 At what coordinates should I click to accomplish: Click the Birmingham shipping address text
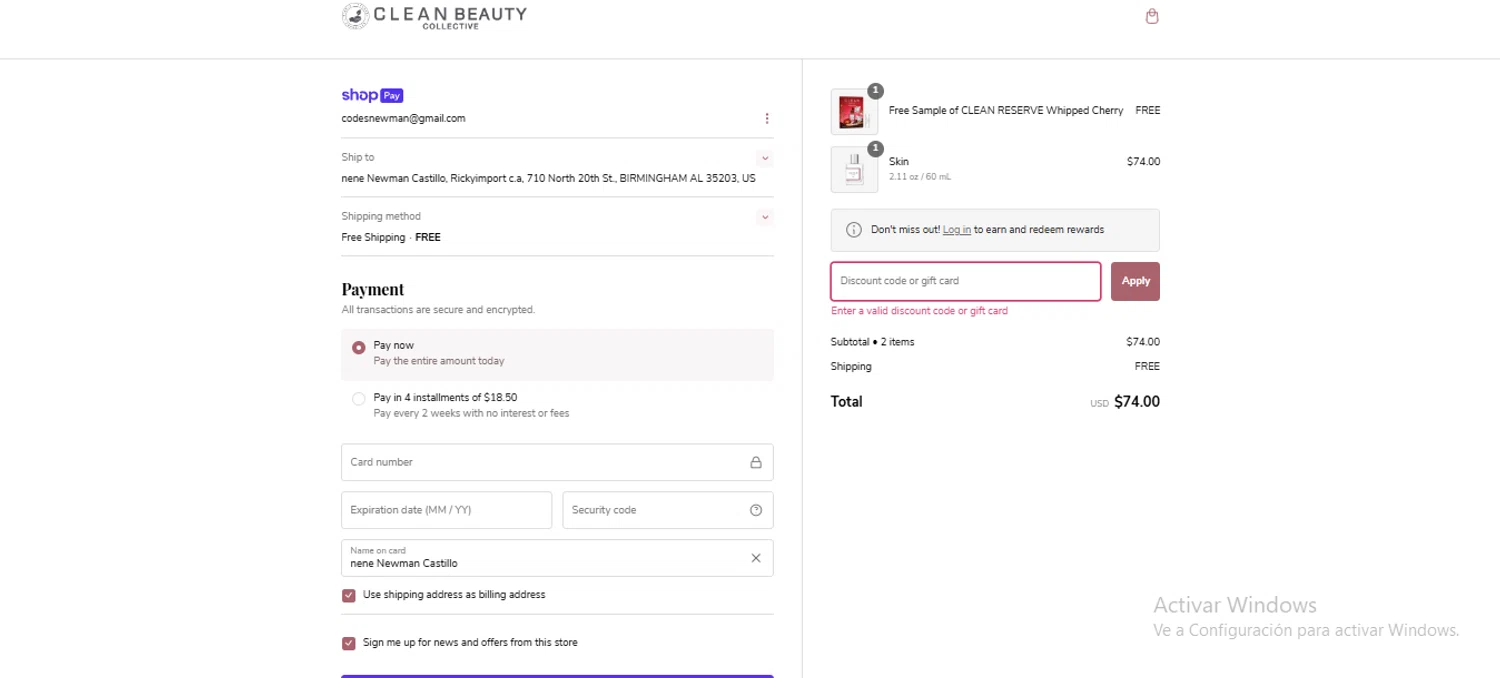[548, 178]
